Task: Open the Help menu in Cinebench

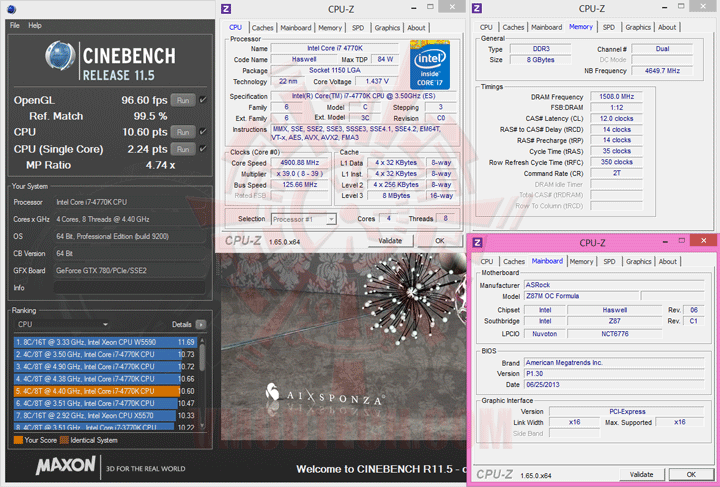Action: click(x=35, y=25)
